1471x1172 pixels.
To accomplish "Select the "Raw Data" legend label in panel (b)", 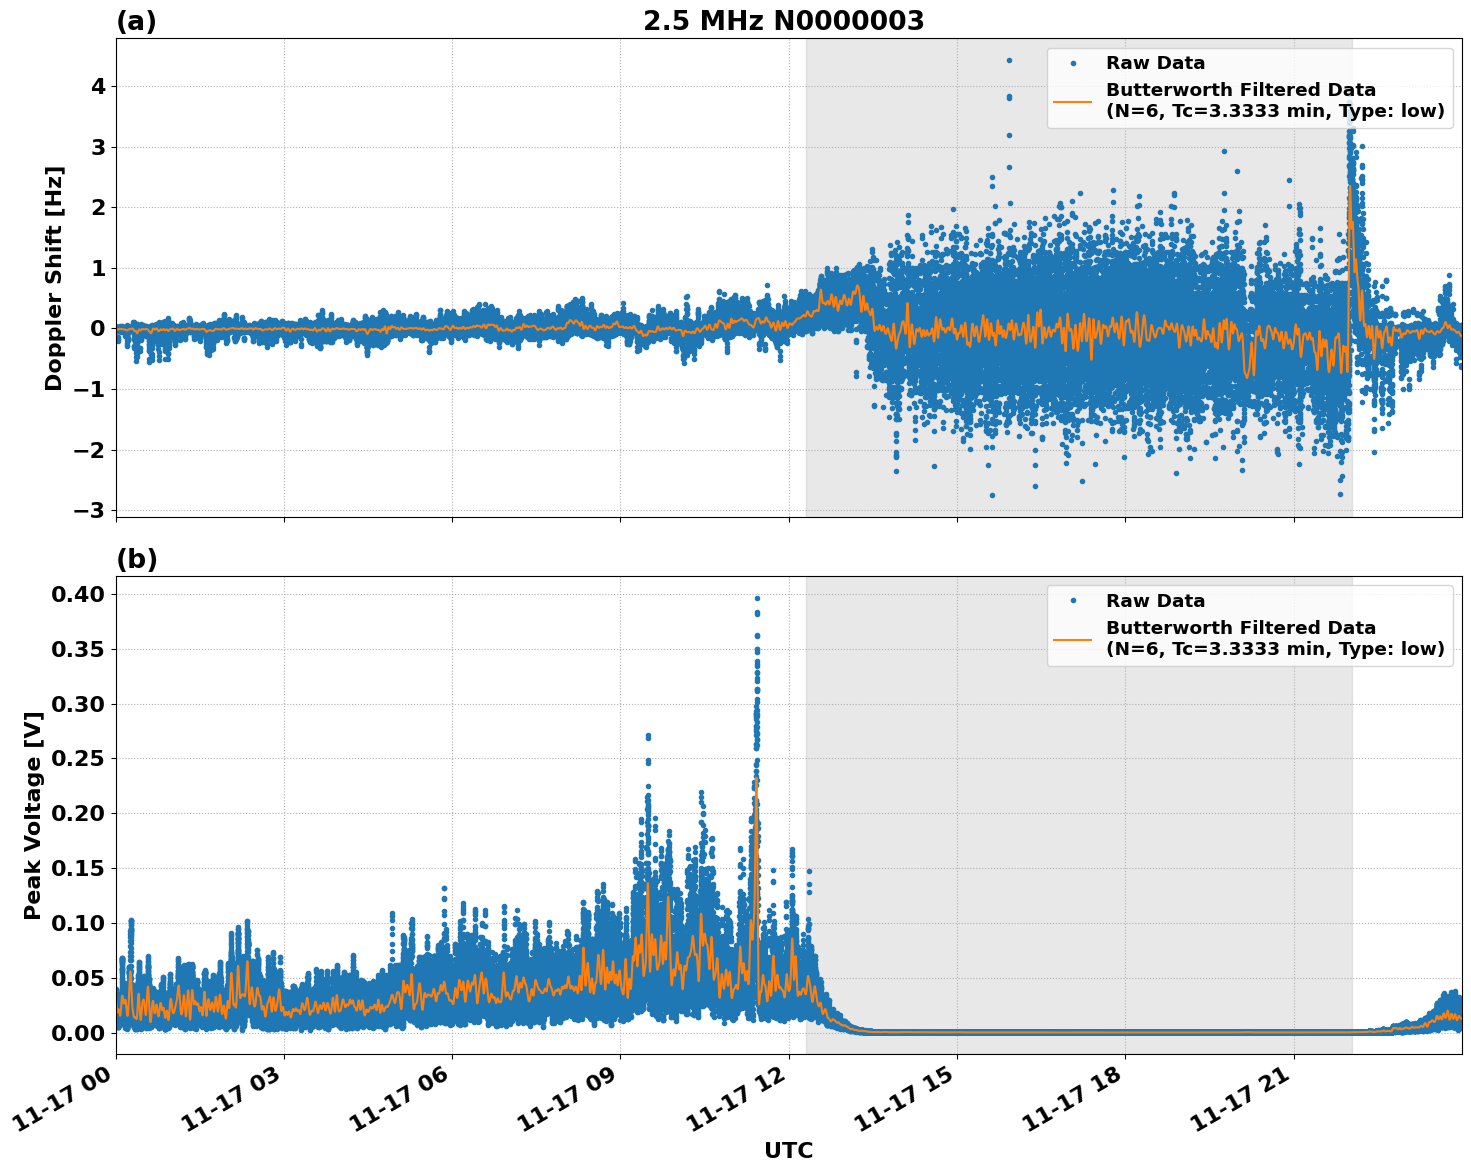I will [x=1155, y=602].
